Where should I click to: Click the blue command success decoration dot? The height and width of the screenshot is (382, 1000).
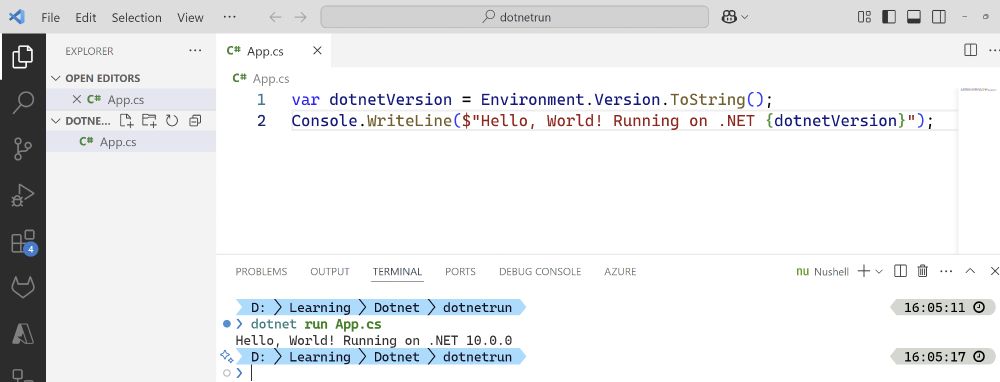[226, 324]
